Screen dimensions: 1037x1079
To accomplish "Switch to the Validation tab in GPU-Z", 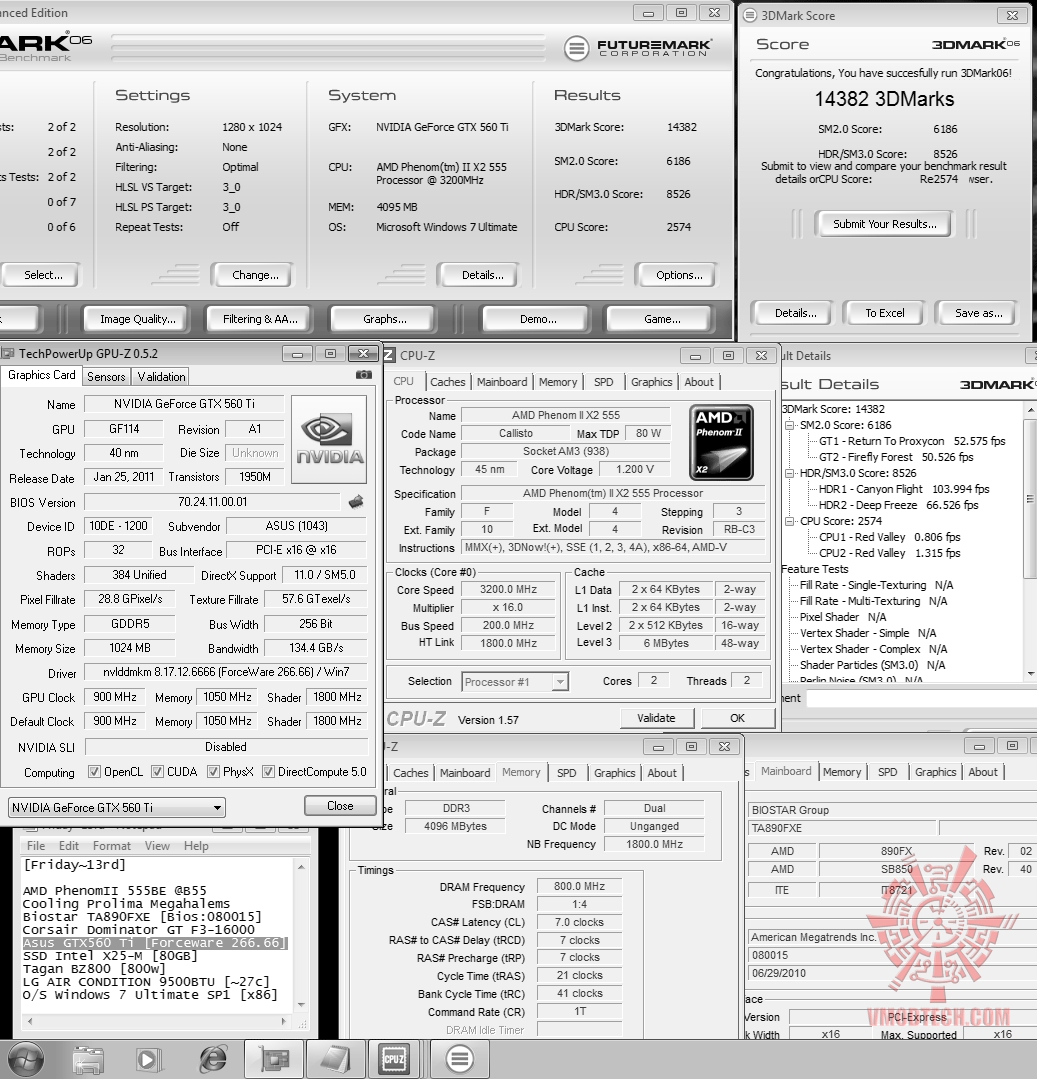I will point(161,376).
